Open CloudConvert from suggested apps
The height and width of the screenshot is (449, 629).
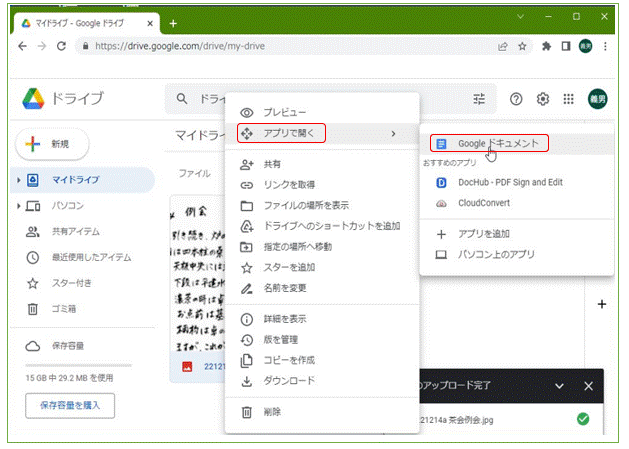tap(485, 202)
